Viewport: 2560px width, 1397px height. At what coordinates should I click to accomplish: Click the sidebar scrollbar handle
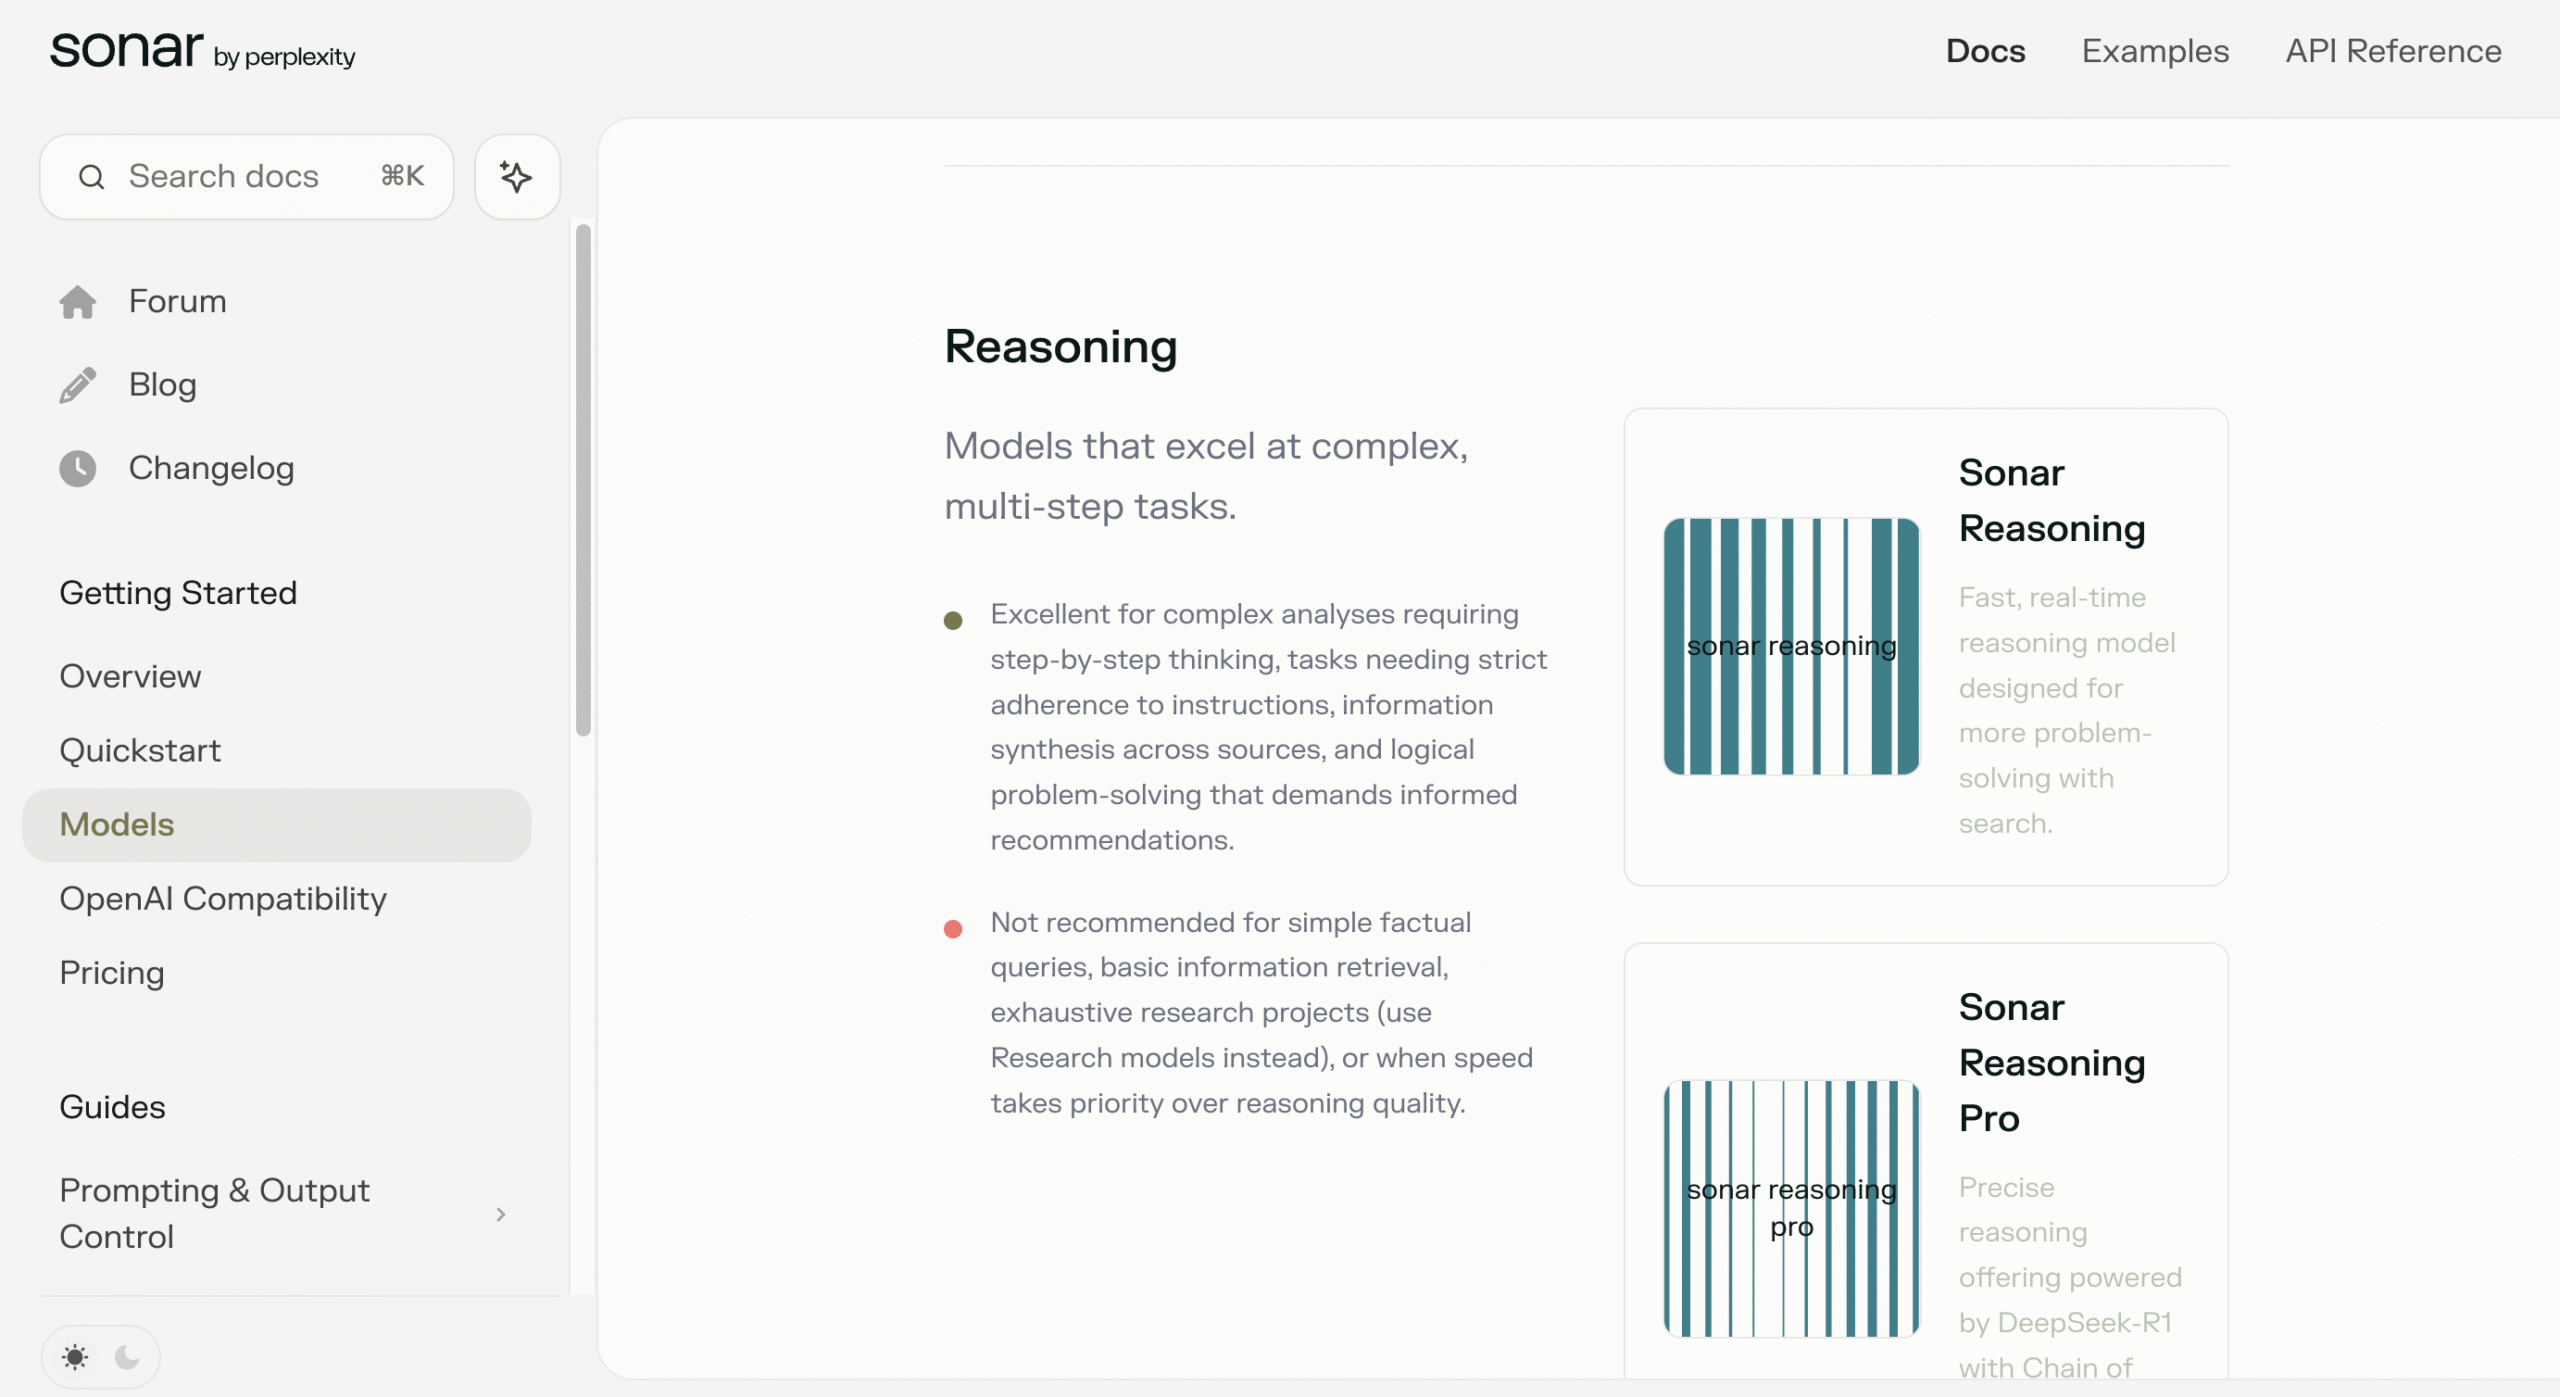click(x=583, y=480)
